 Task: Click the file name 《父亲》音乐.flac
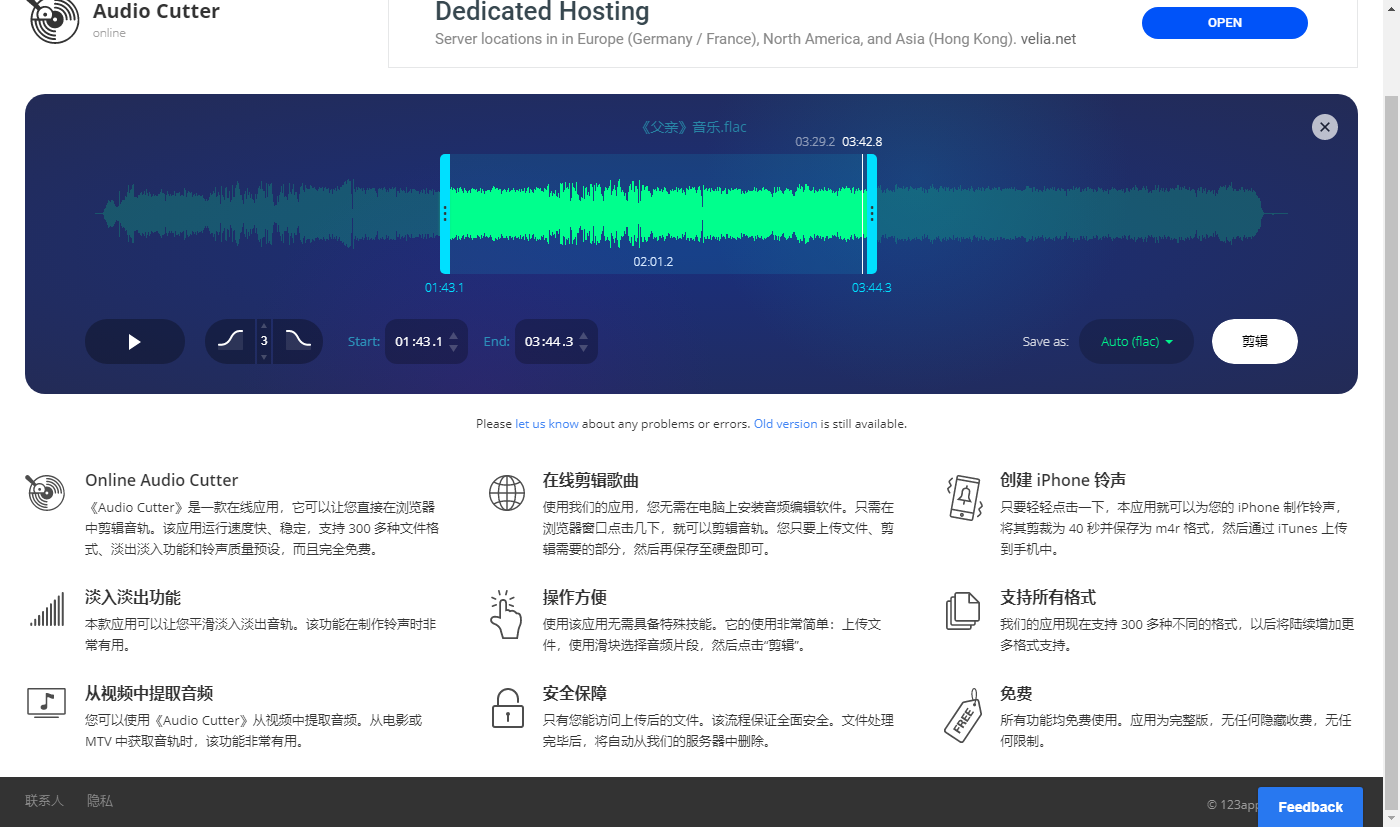coord(693,127)
